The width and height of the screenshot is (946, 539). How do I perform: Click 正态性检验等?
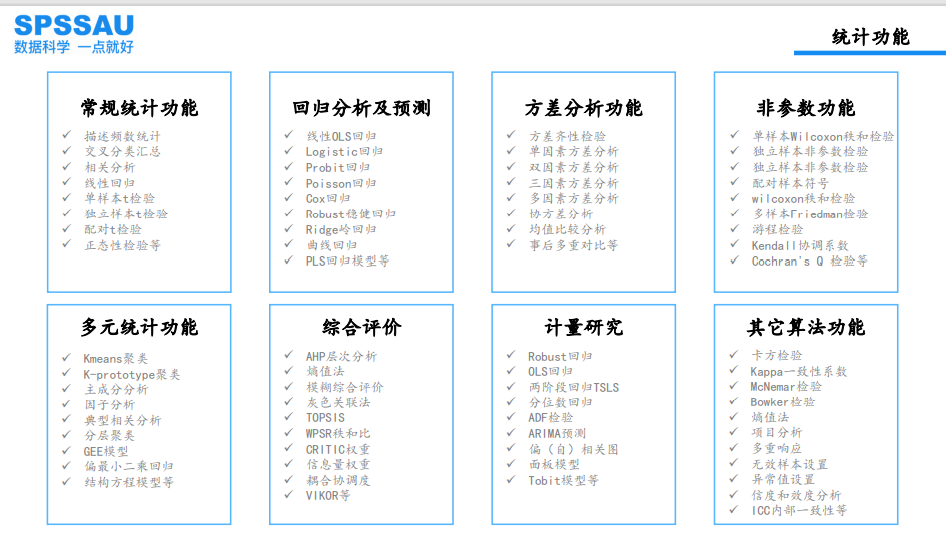click(x=122, y=245)
